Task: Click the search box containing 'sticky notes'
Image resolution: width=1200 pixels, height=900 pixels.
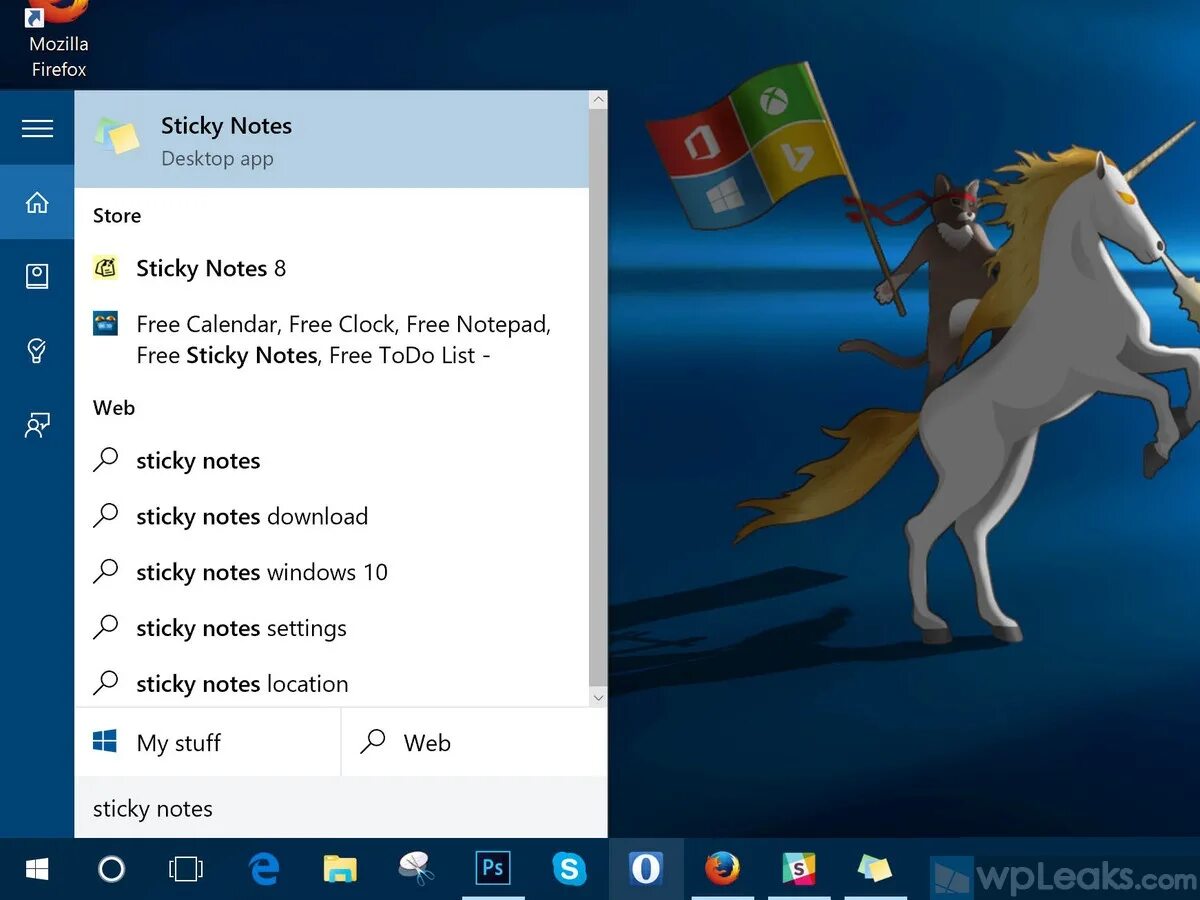Action: point(341,808)
